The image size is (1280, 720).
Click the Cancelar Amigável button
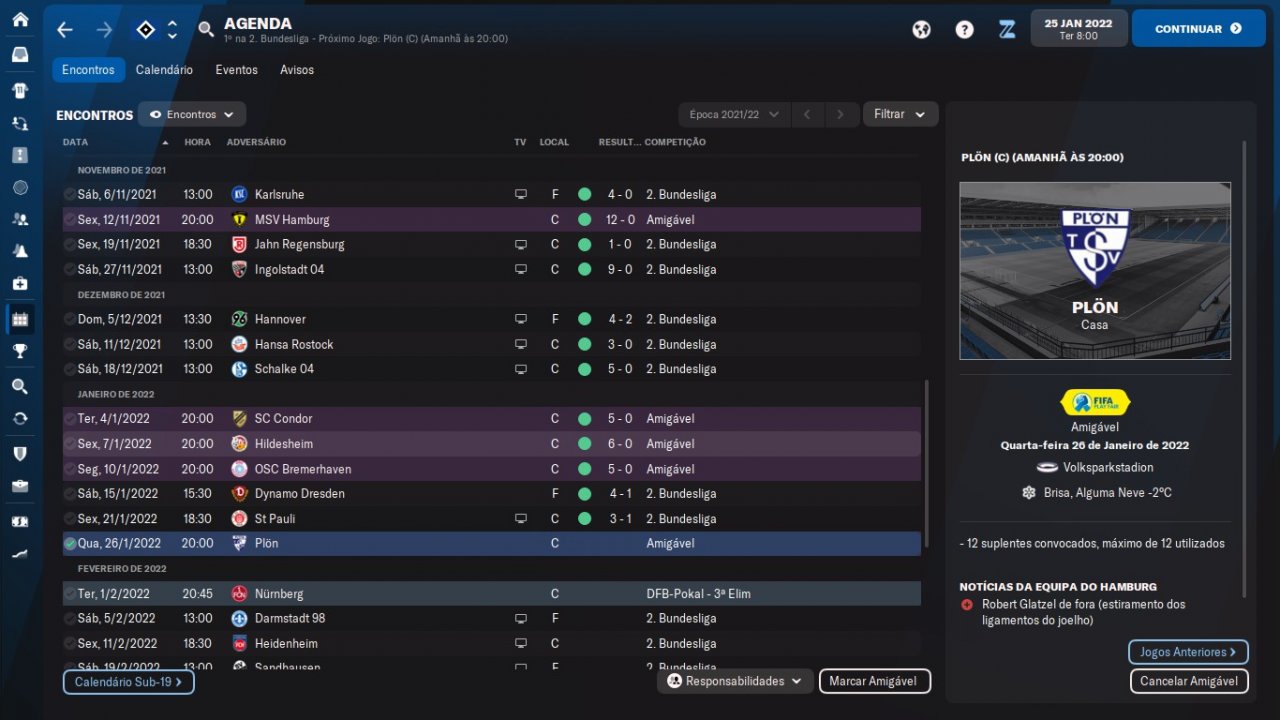pos(1189,681)
